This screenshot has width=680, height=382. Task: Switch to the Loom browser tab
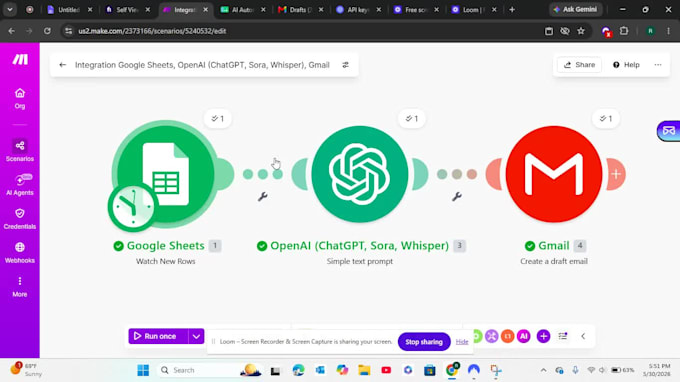tap(473, 10)
